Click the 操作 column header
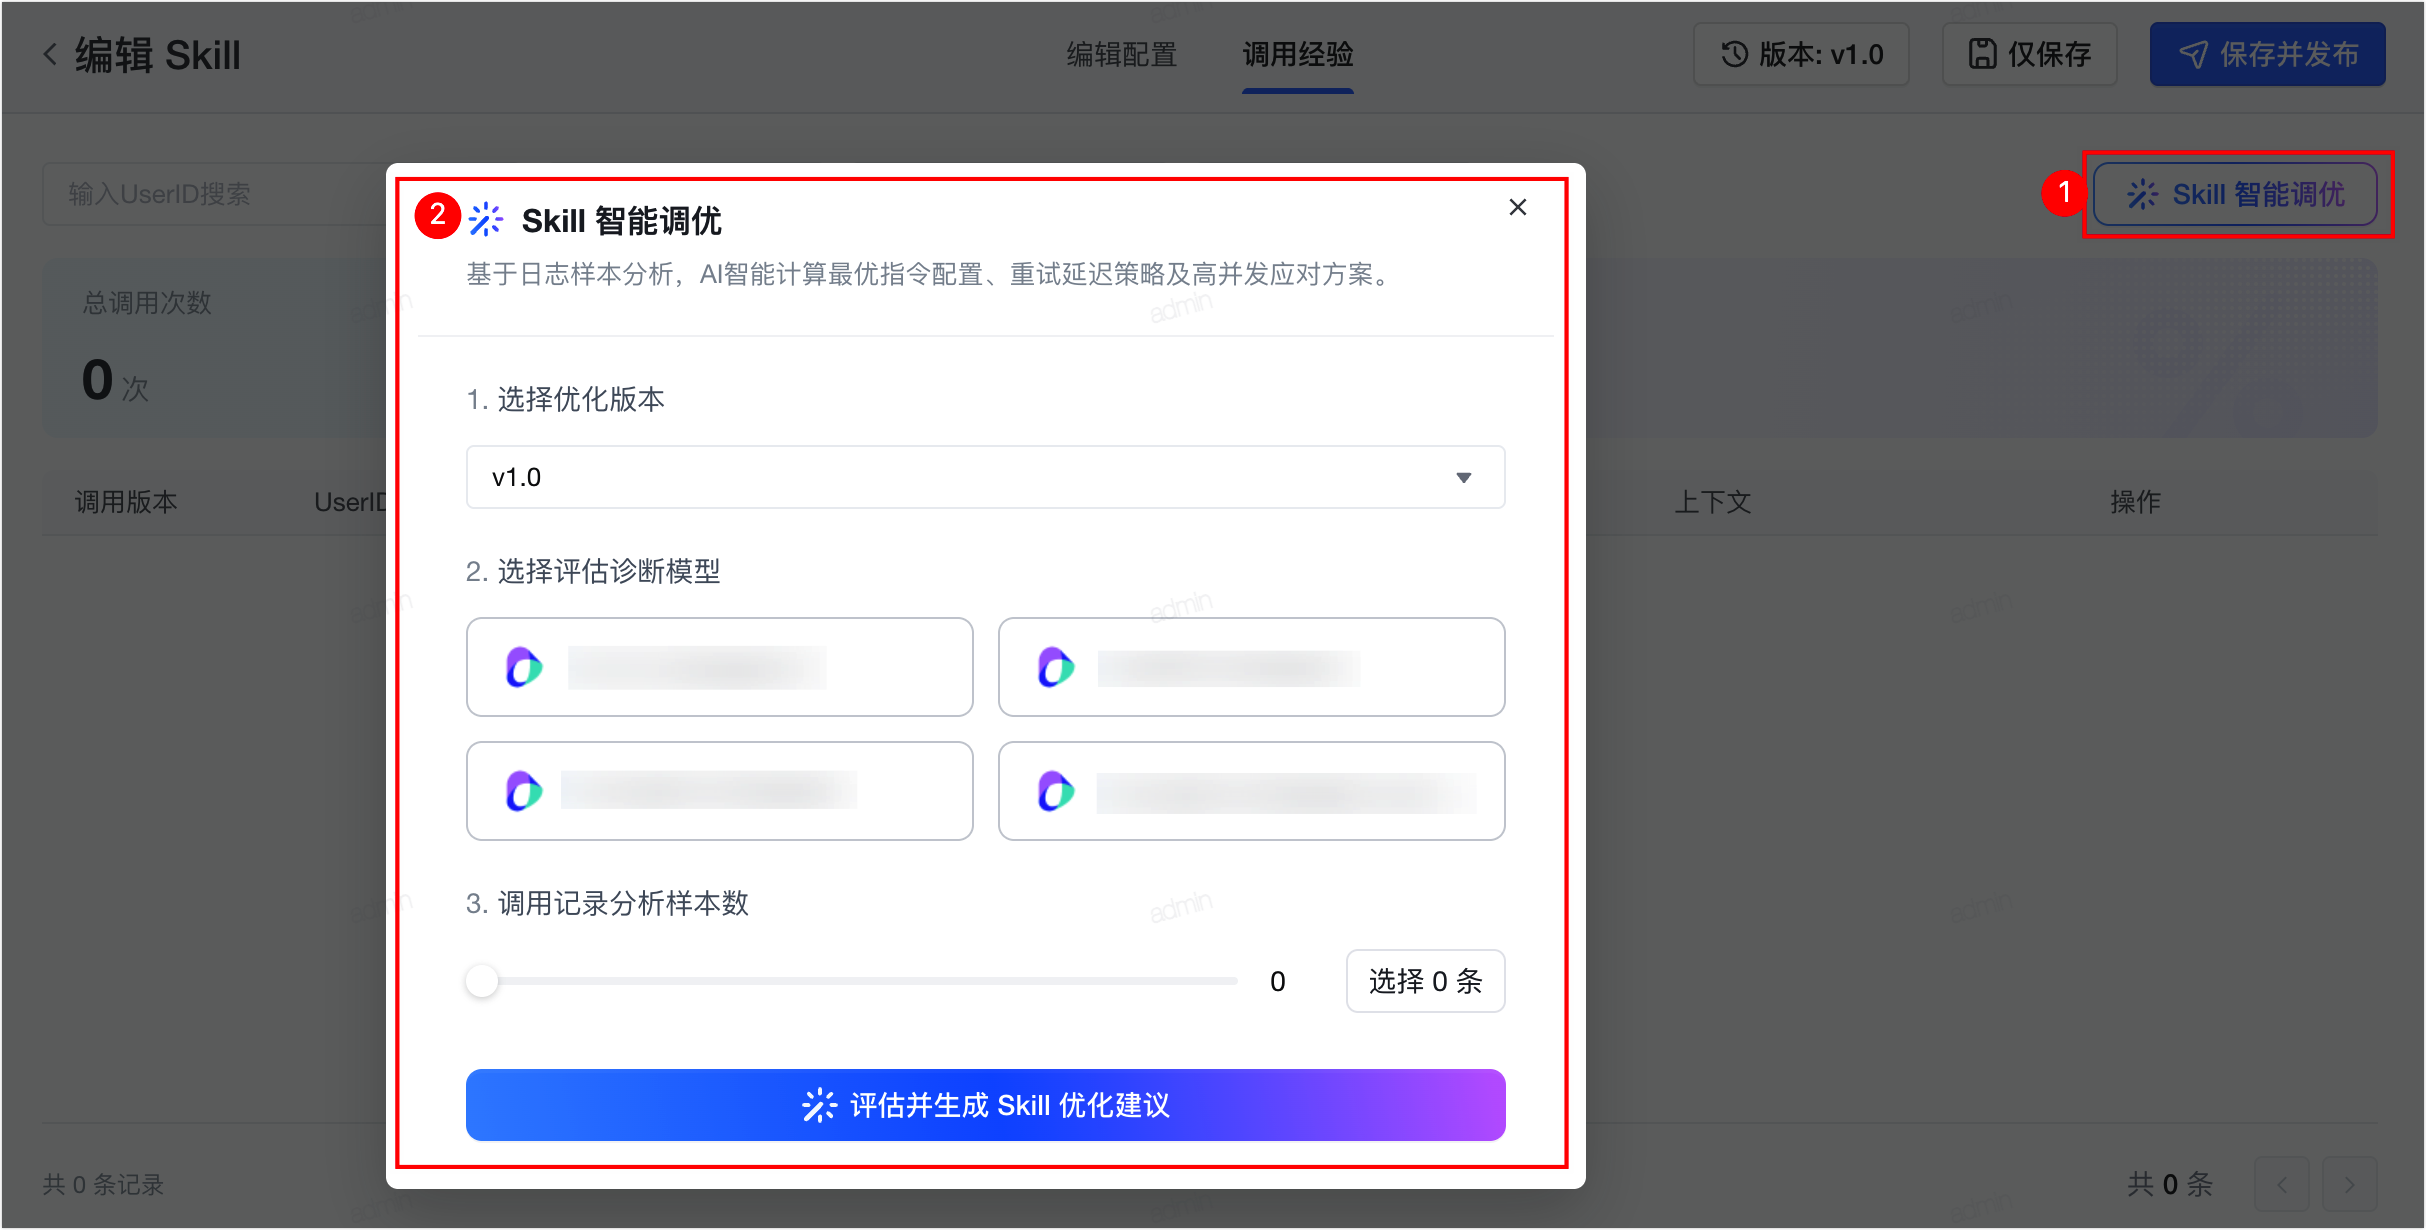Viewport: 2426px width, 1230px height. click(2135, 502)
